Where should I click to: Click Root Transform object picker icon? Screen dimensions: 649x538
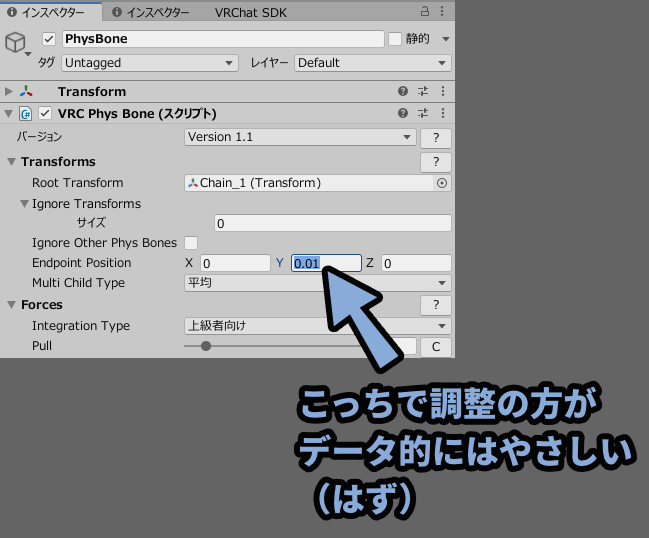[442, 183]
